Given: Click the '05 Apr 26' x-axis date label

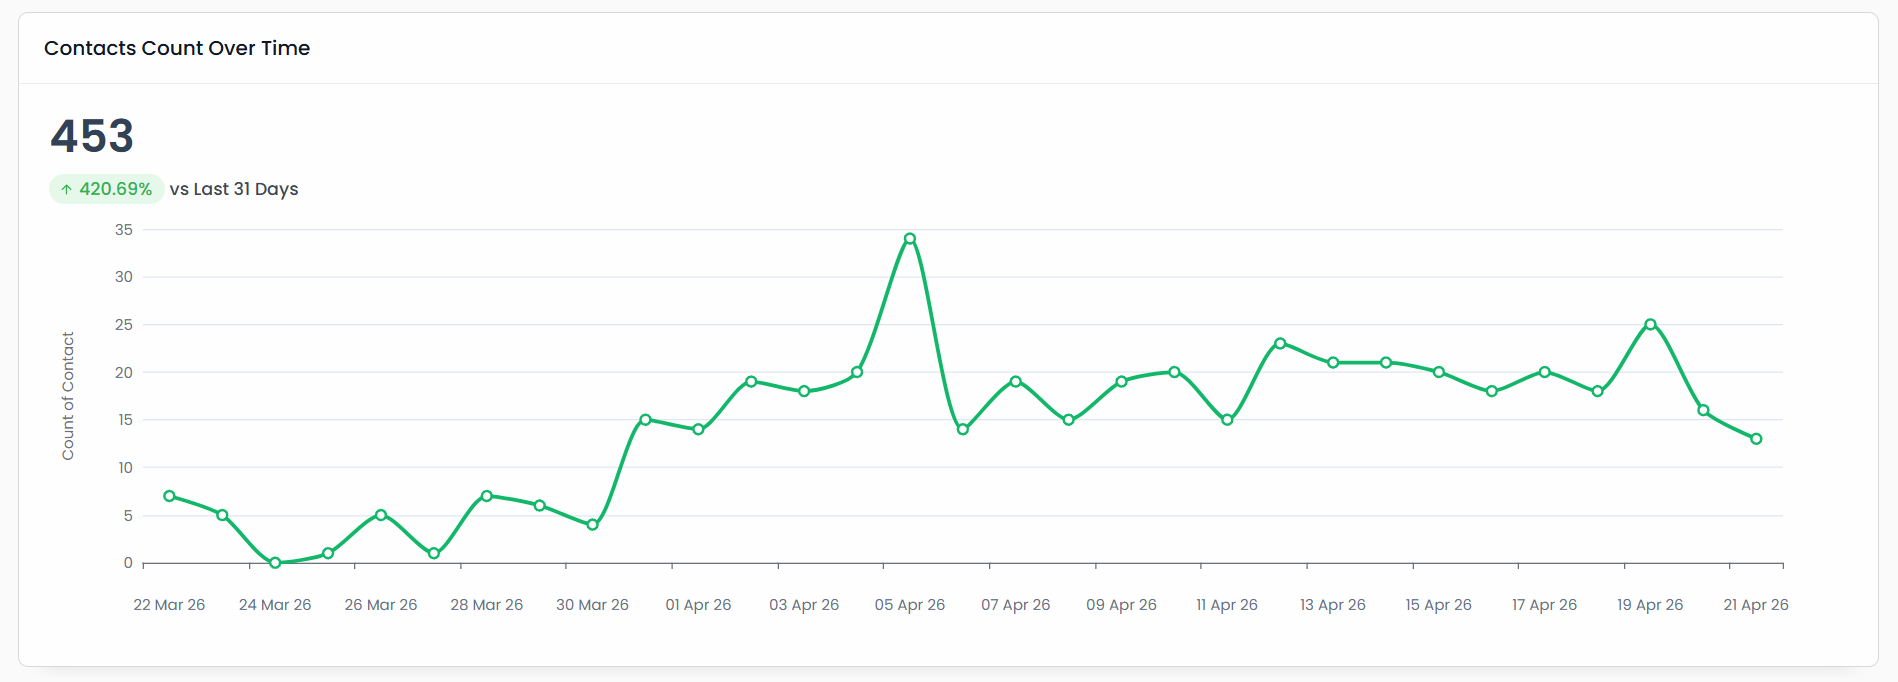Looking at the screenshot, I should [x=910, y=605].
